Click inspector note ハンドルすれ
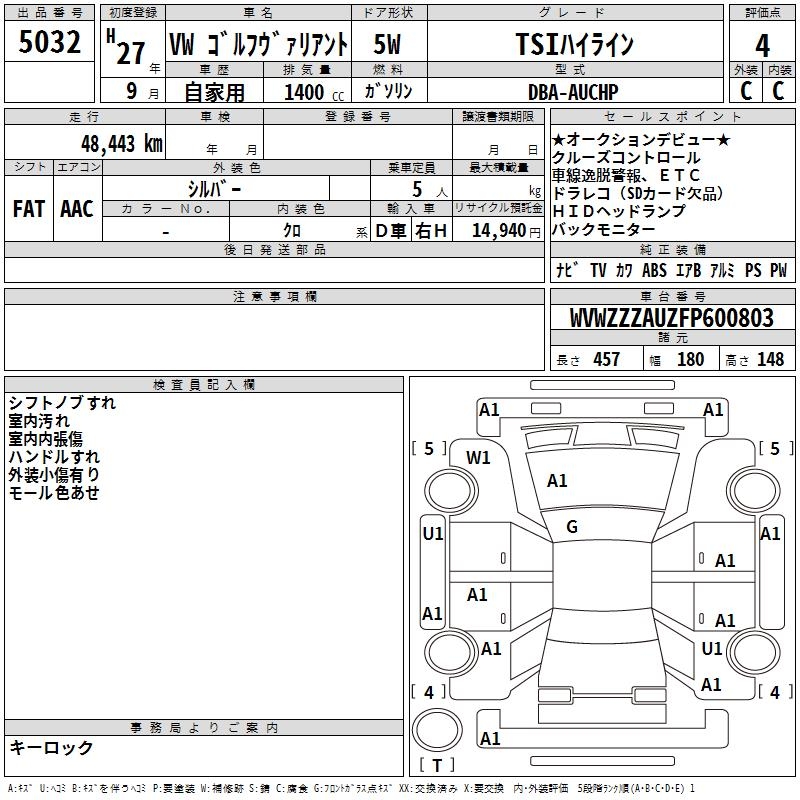The image size is (800, 800). [x=54, y=457]
